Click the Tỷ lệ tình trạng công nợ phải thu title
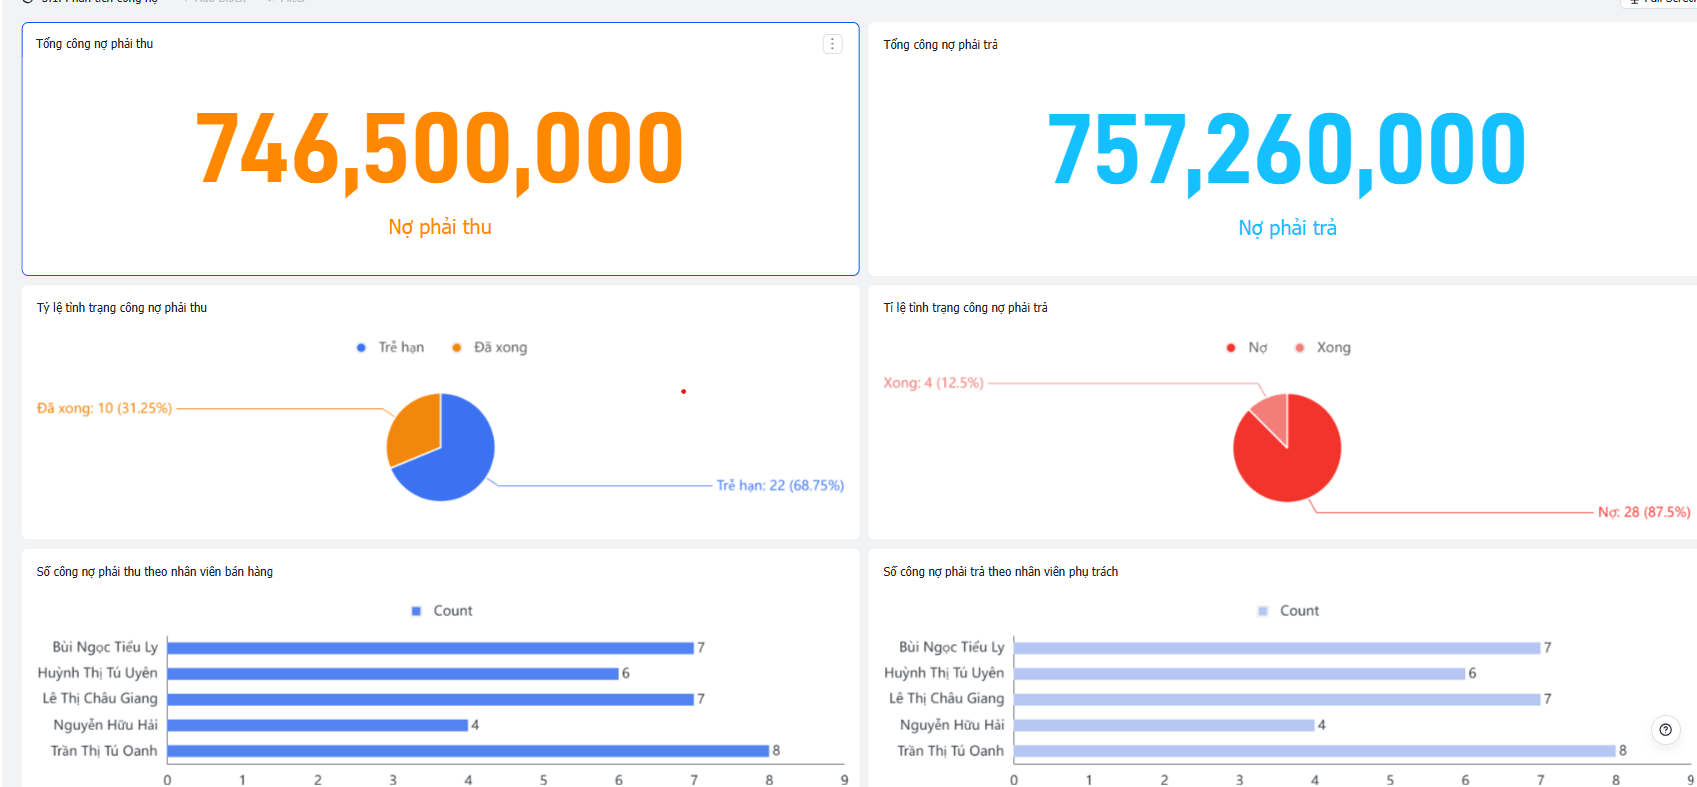 (122, 308)
